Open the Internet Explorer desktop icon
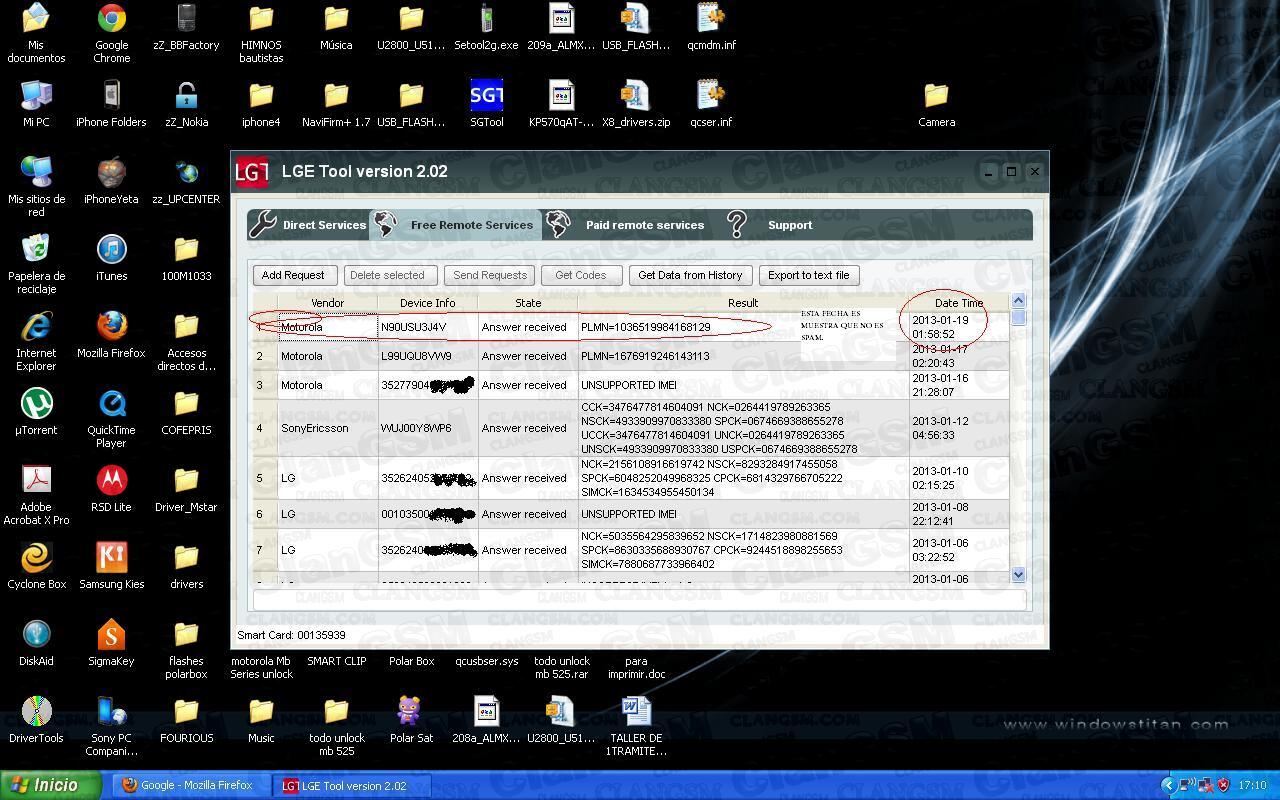 [36, 340]
